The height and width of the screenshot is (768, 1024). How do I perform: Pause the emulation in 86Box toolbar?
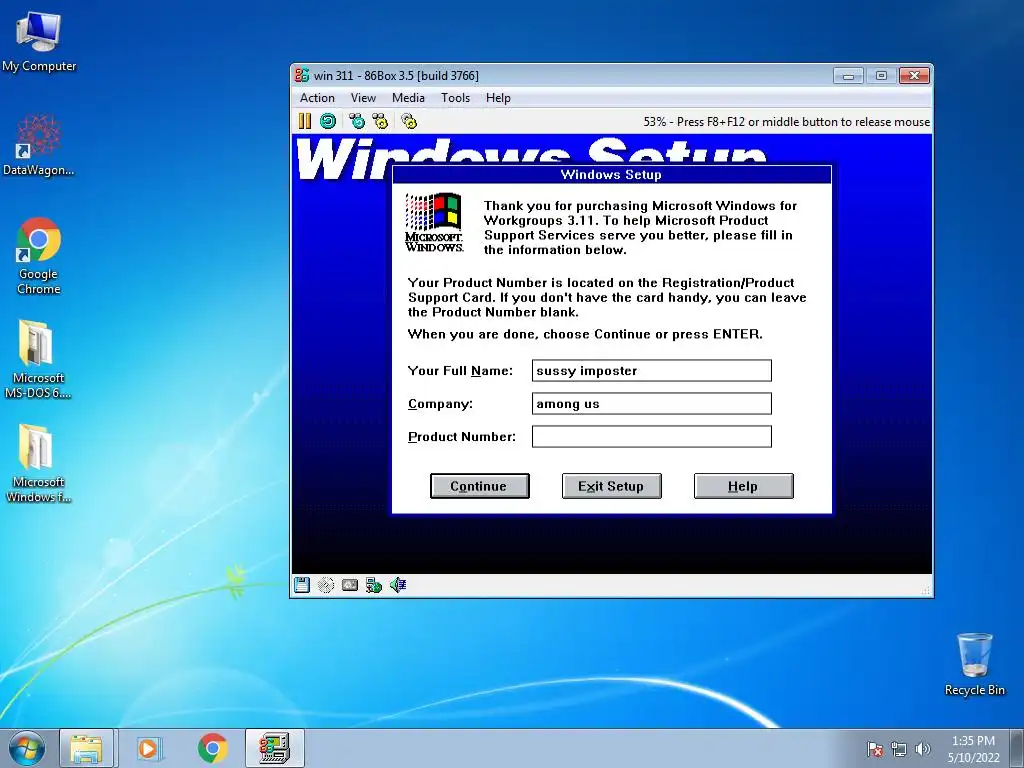[304, 121]
